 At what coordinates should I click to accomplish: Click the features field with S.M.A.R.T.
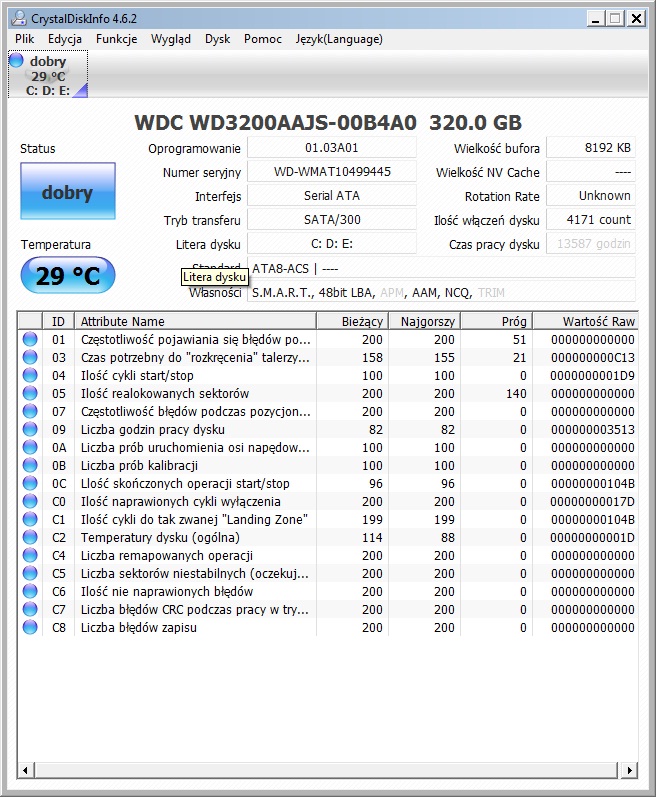pyautogui.click(x=442, y=292)
